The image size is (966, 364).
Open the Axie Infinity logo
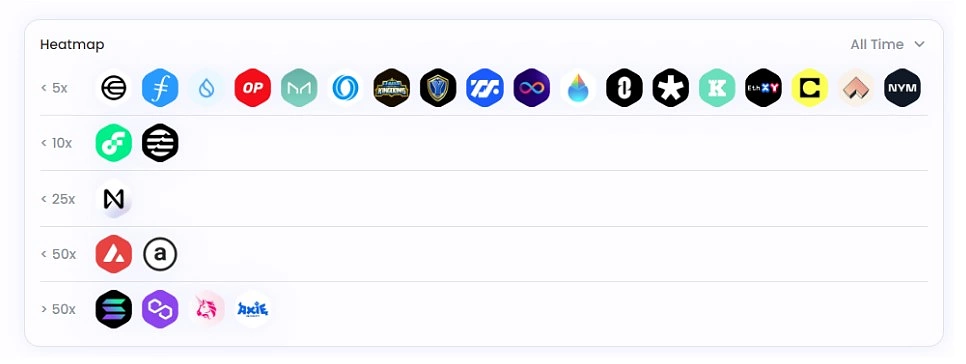pos(253,309)
